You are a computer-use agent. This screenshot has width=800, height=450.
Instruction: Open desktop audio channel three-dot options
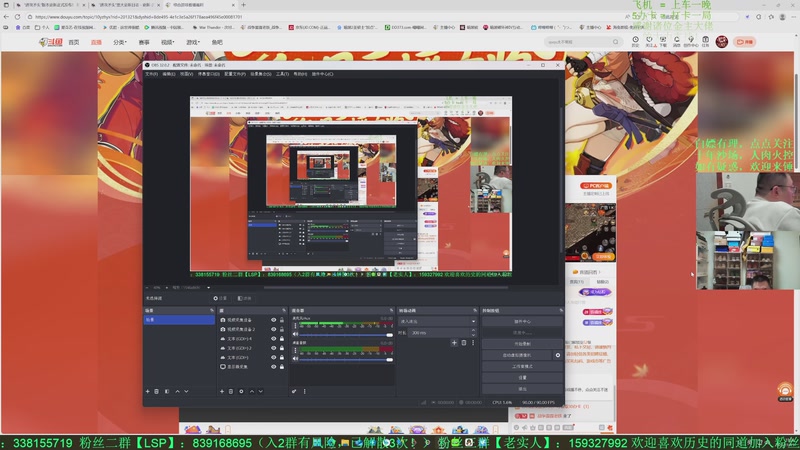[295, 351]
